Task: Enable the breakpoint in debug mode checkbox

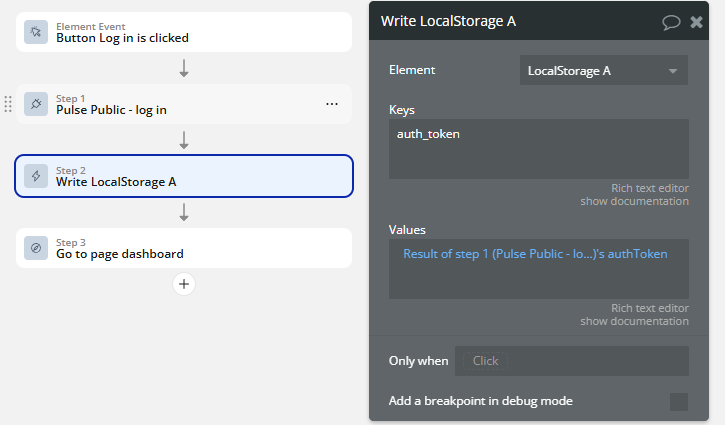Action: [x=679, y=402]
